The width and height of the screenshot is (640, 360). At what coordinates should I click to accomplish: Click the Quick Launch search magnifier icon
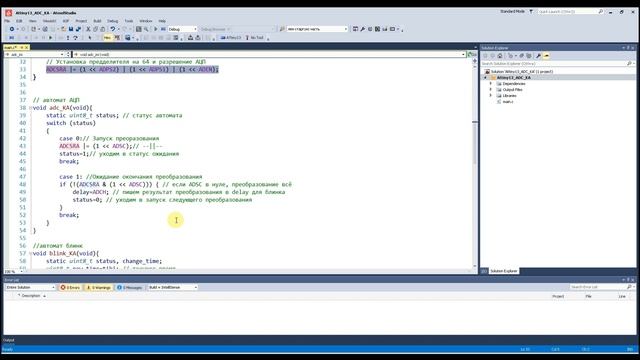point(600,12)
